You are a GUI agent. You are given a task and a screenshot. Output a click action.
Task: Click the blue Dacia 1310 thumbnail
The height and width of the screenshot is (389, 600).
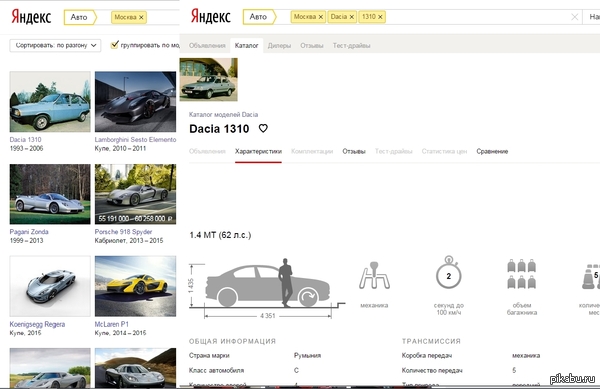click(x=50, y=102)
